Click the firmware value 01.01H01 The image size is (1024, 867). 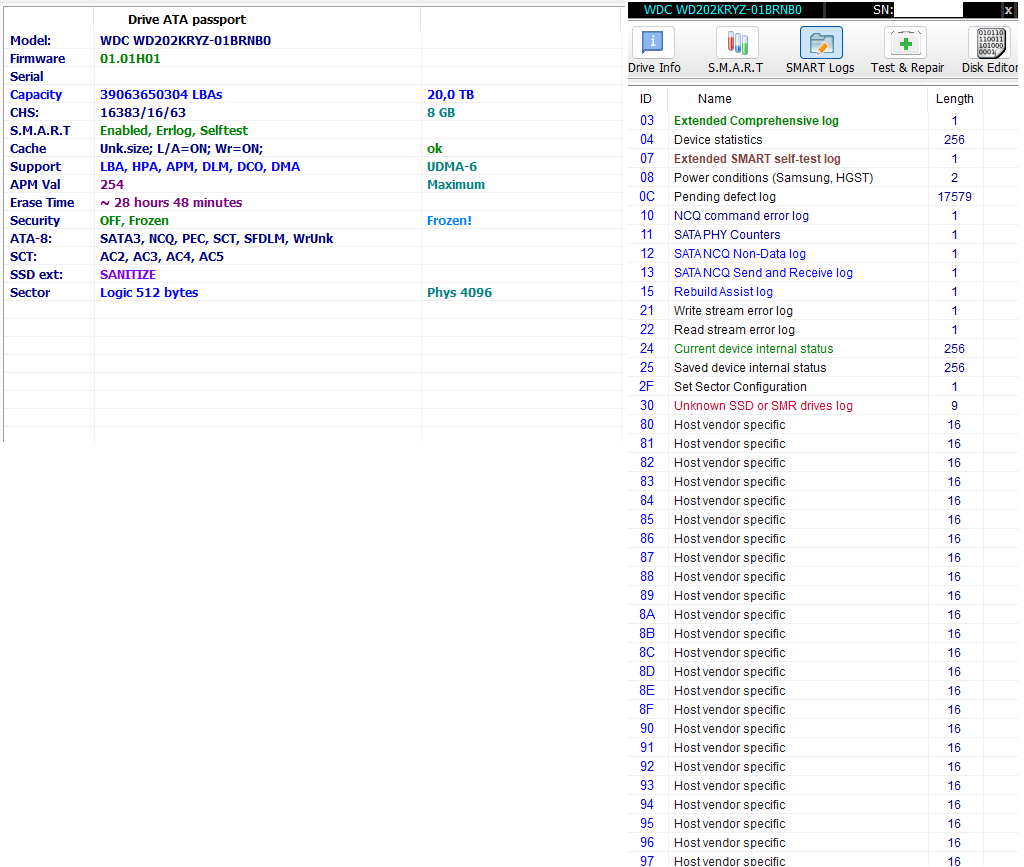point(130,59)
